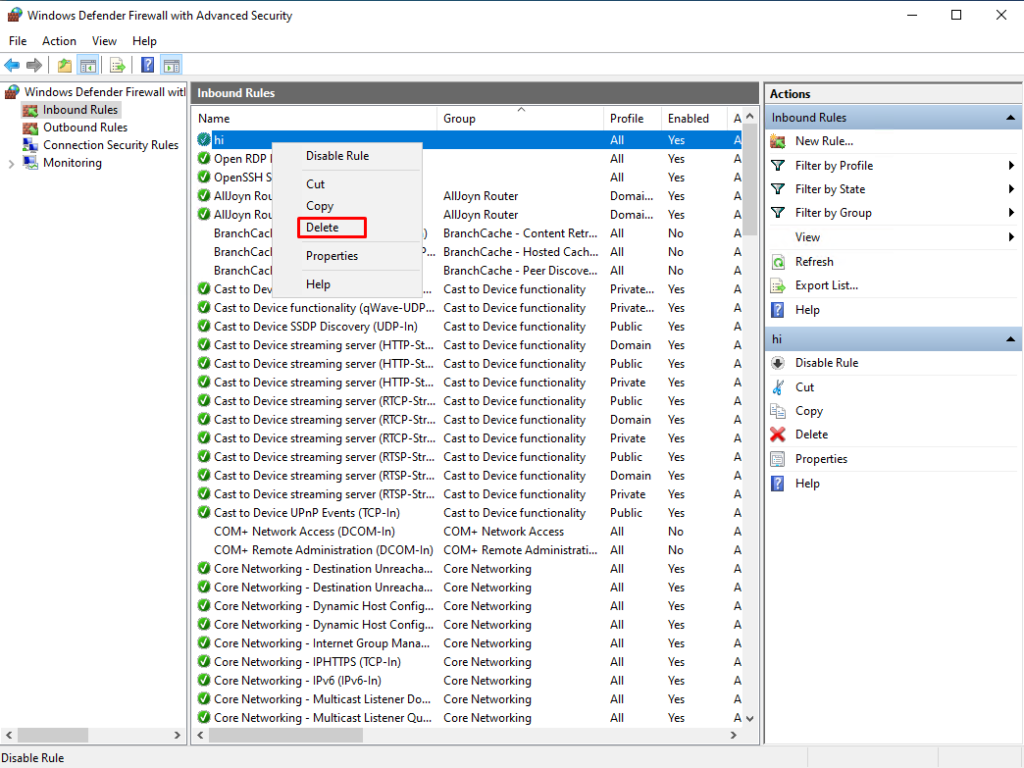This screenshot has height=768, width=1024.
Task: Sort by the Group column header
Action: pos(520,118)
